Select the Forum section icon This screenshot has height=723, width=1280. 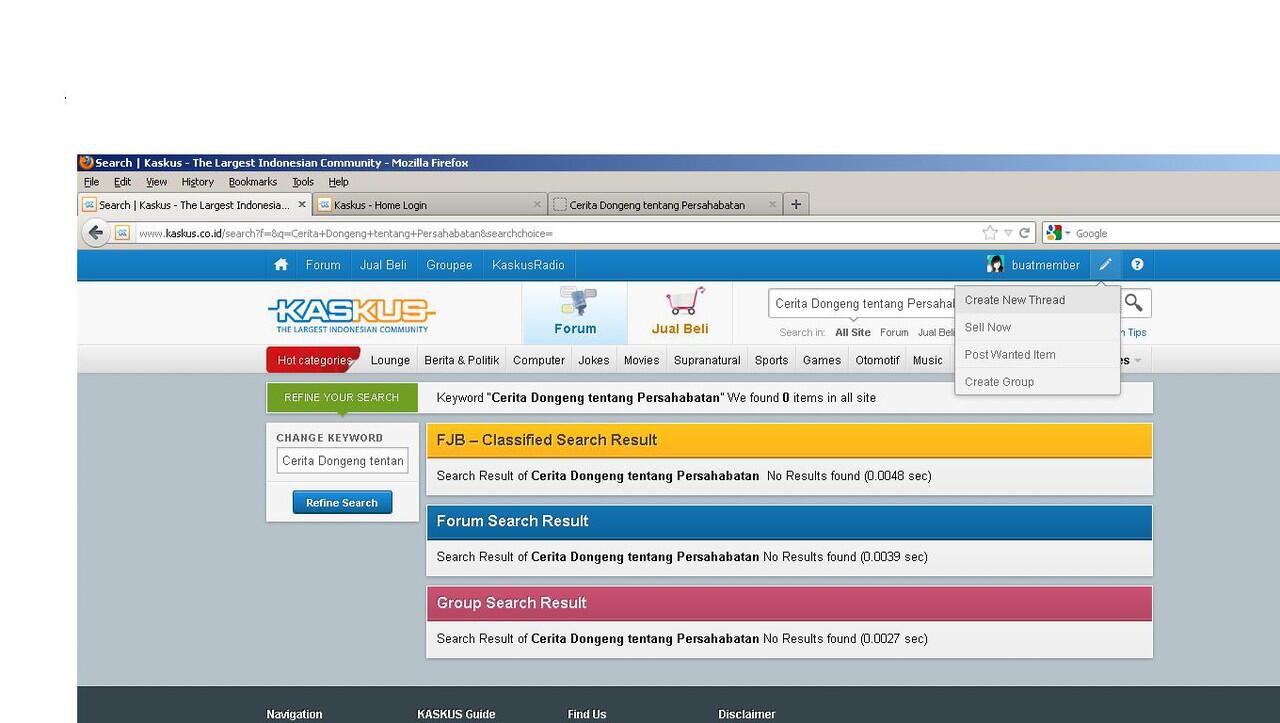pyautogui.click(x=575, y=311)
